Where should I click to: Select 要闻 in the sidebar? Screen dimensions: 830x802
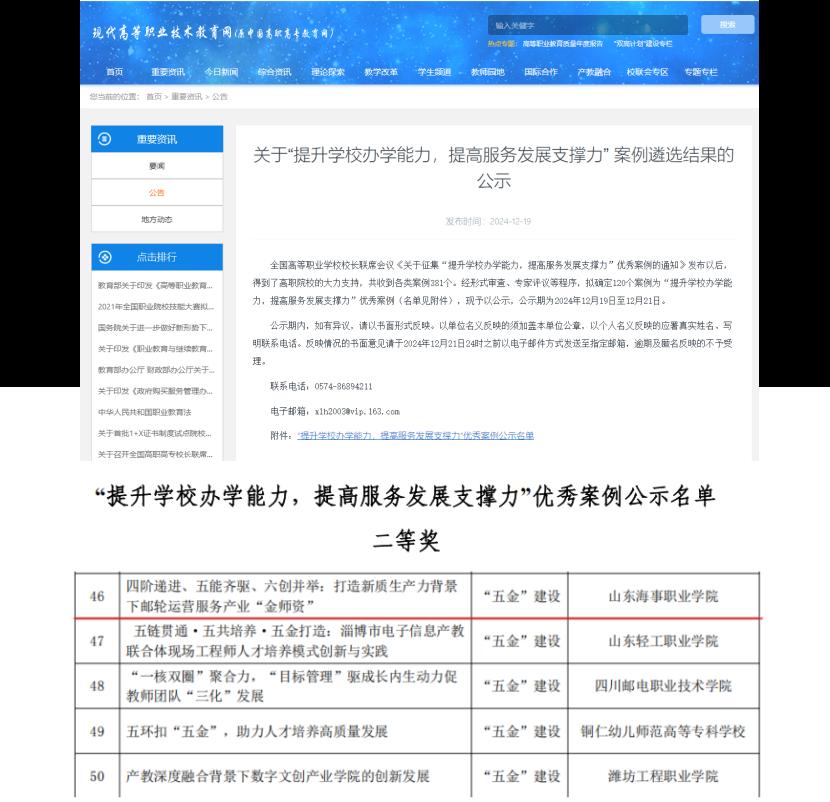157,166
